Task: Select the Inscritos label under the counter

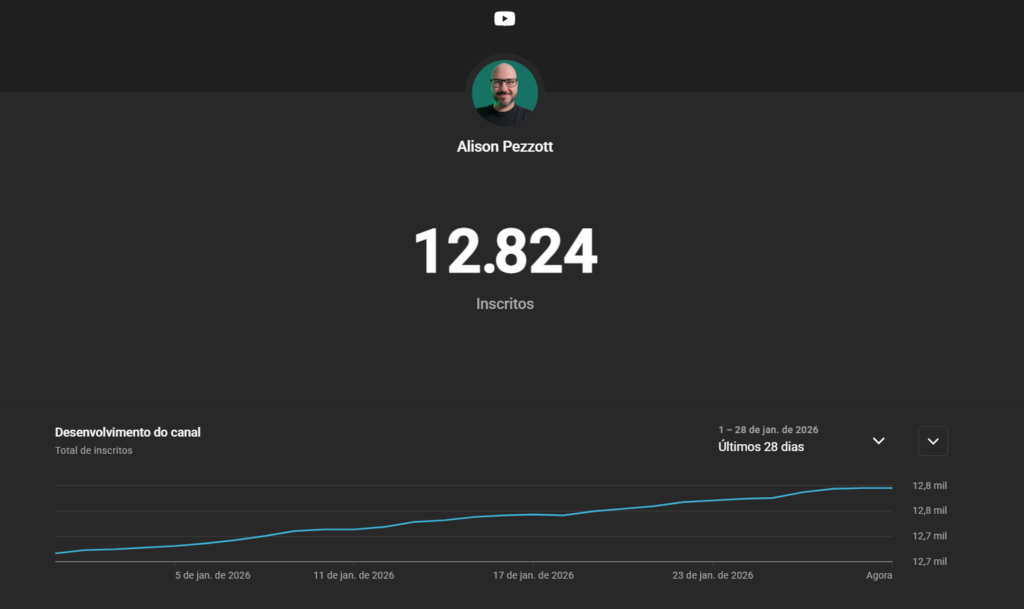Action: tap(505, 303)
